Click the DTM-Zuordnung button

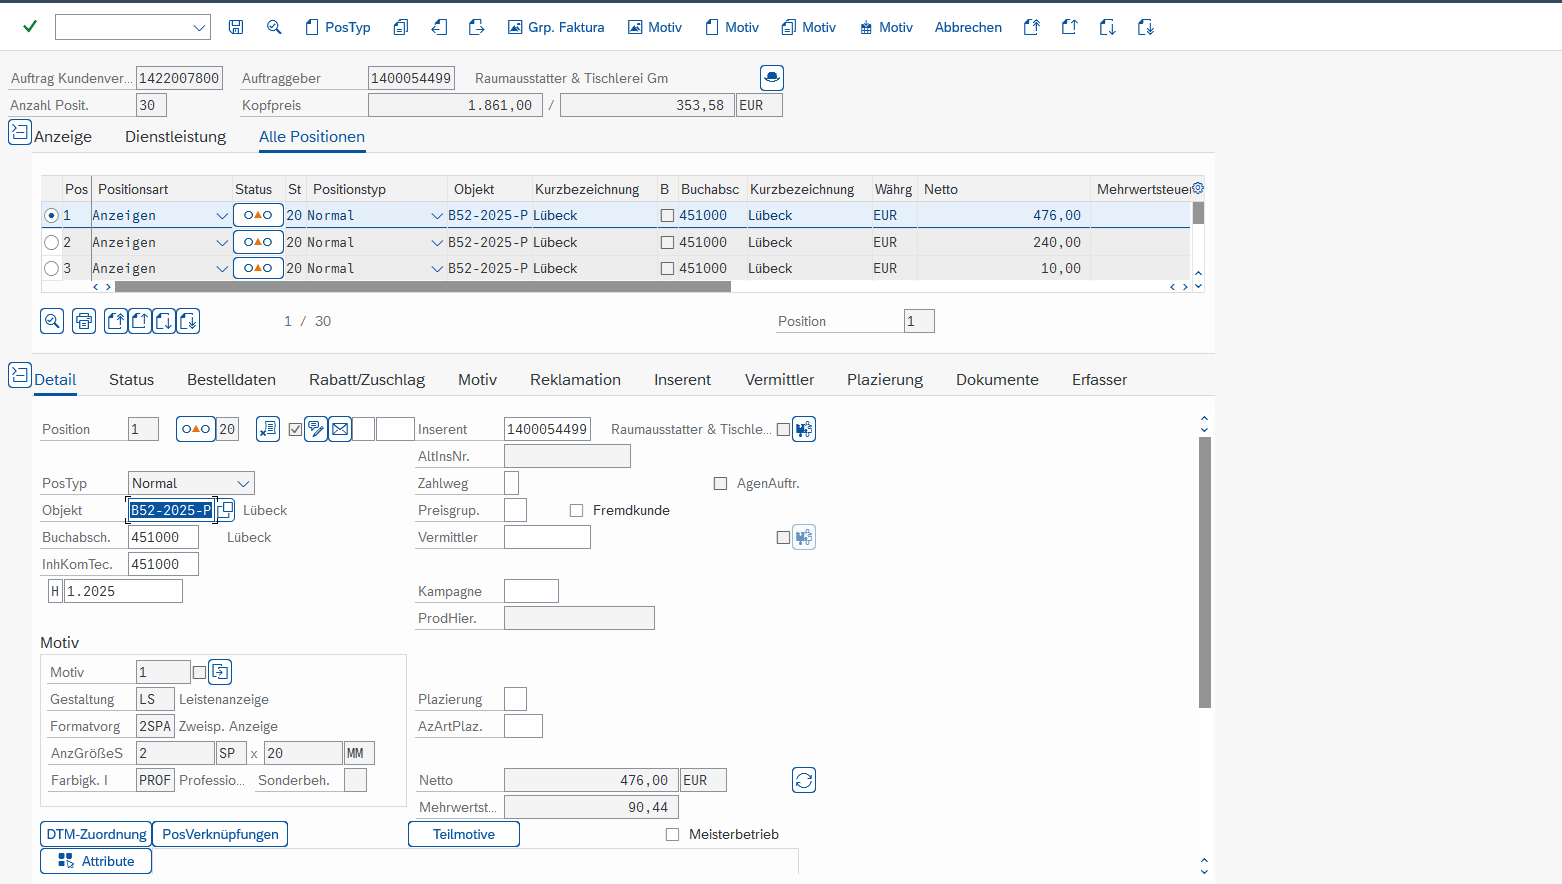coord(96,834)
